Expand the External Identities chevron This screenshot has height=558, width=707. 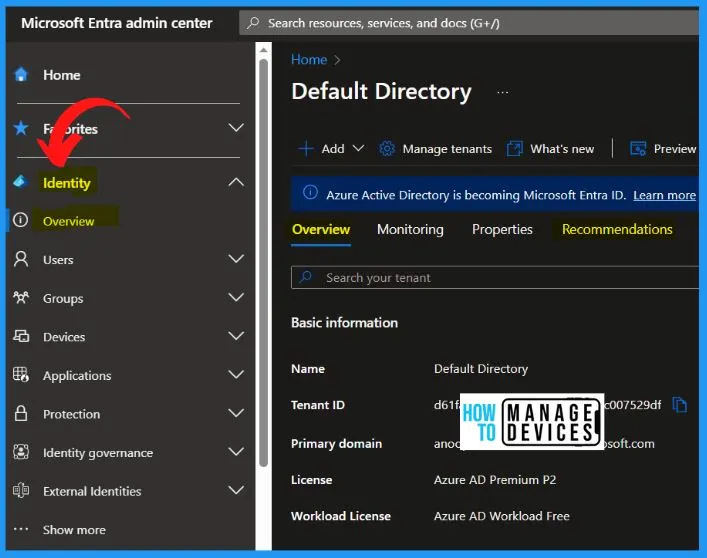[236, 490]
